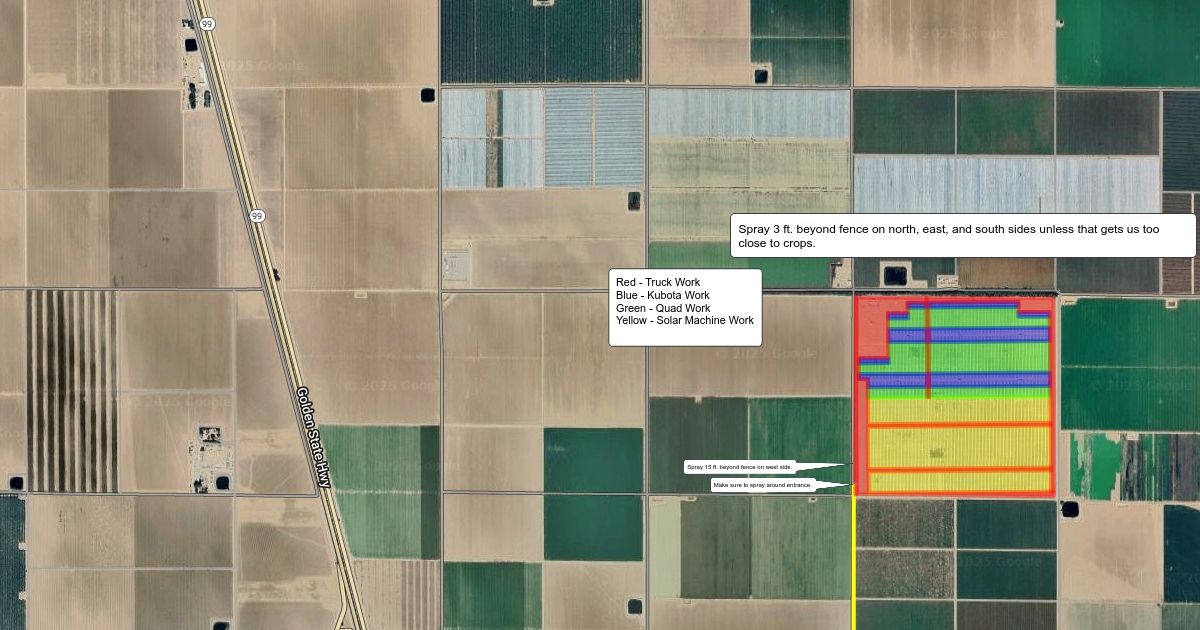
Task: Select the 'Make sure to spray around entrance' callout
Action: 762,485
